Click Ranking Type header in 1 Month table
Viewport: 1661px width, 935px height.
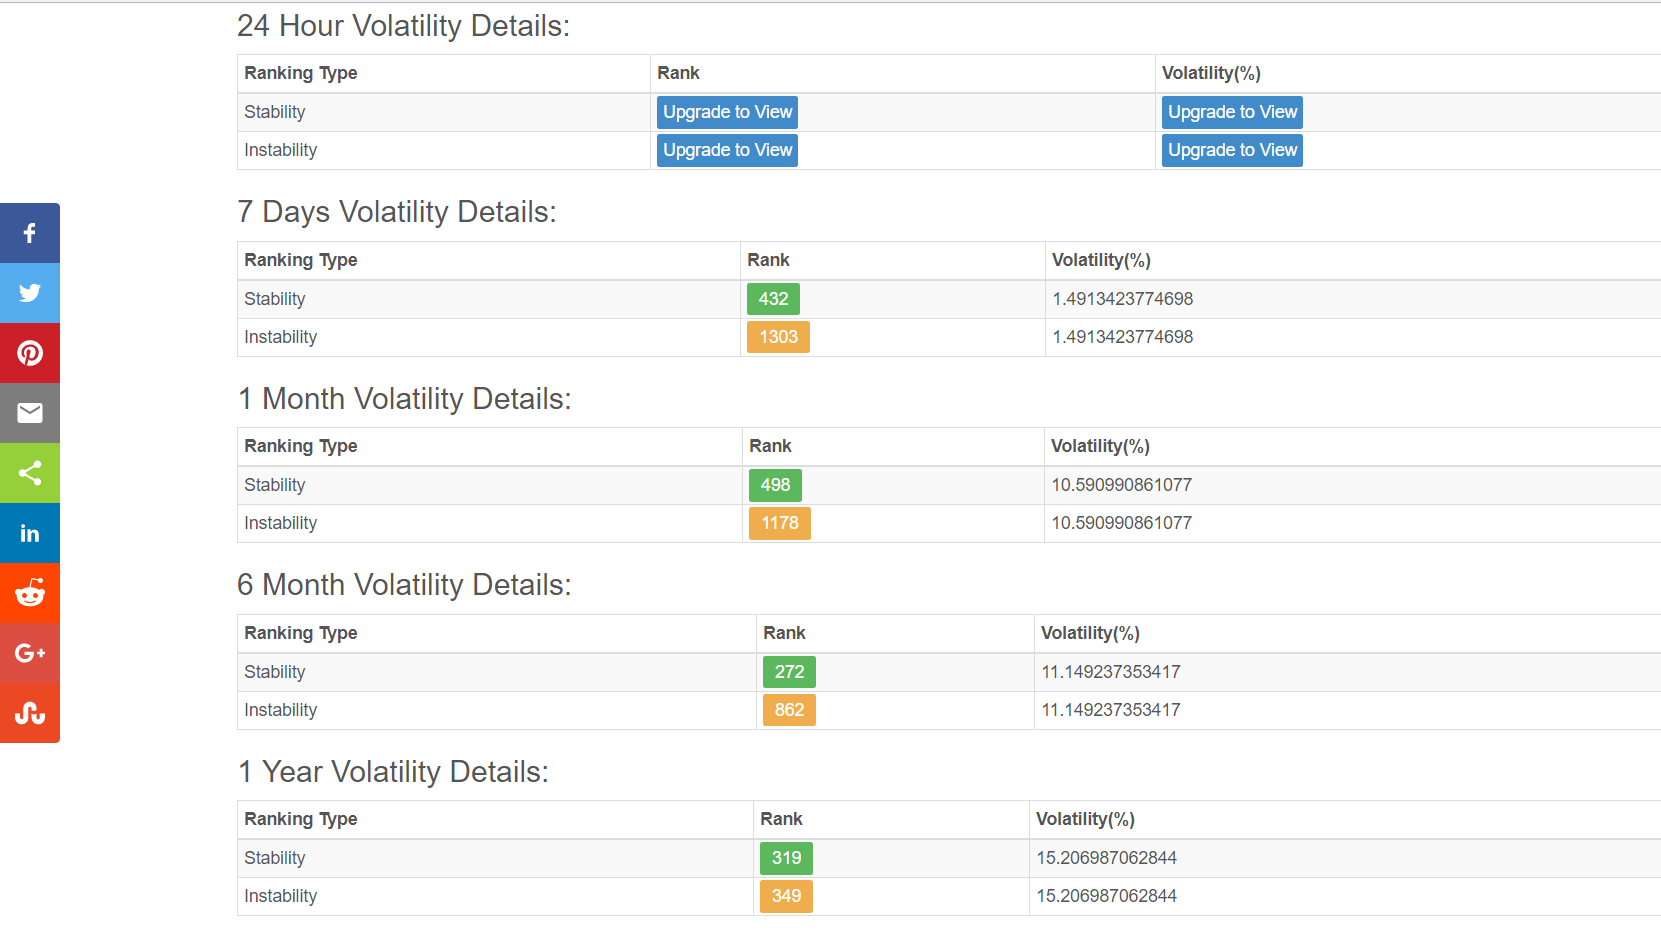click(x=300, y=446)
